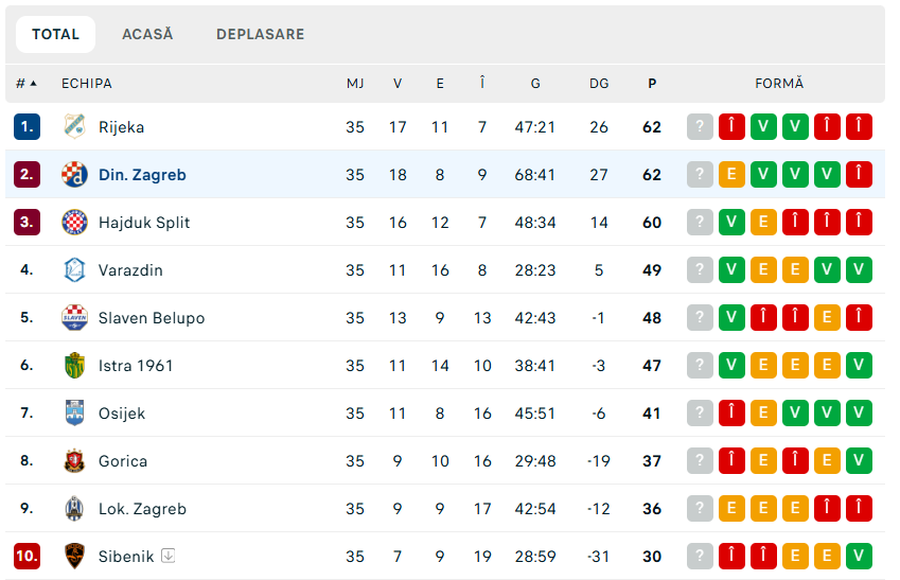Screen dimensions: 900x580
Task: Switch to the DEPLASARE tab
Action: pyautogui.click(x=261, y=34)
